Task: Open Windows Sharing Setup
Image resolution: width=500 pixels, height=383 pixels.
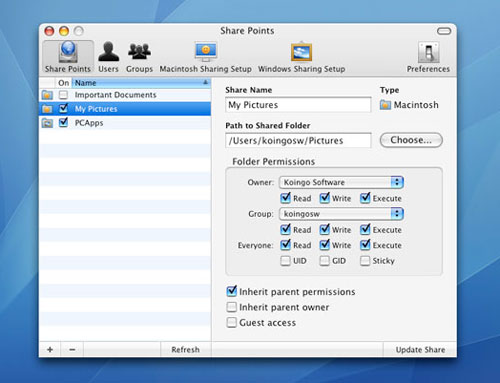Action: (x=301, y=57)
